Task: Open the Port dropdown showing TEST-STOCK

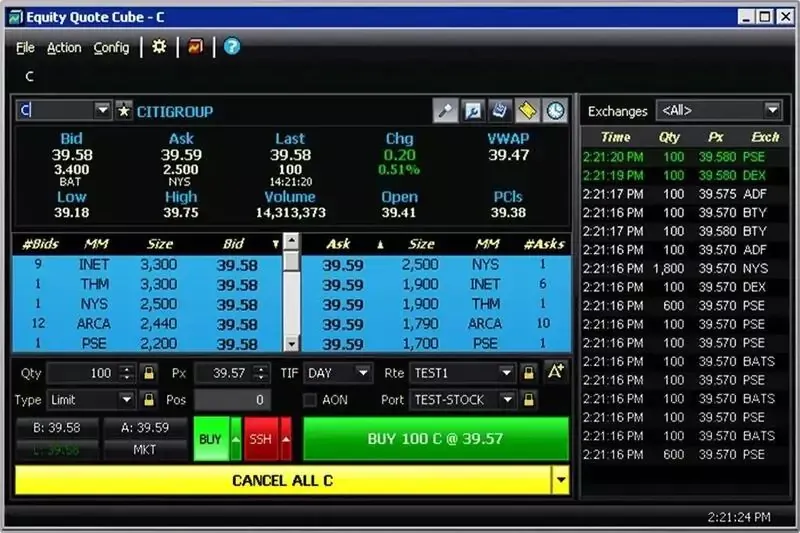Action: coord(464,399)
